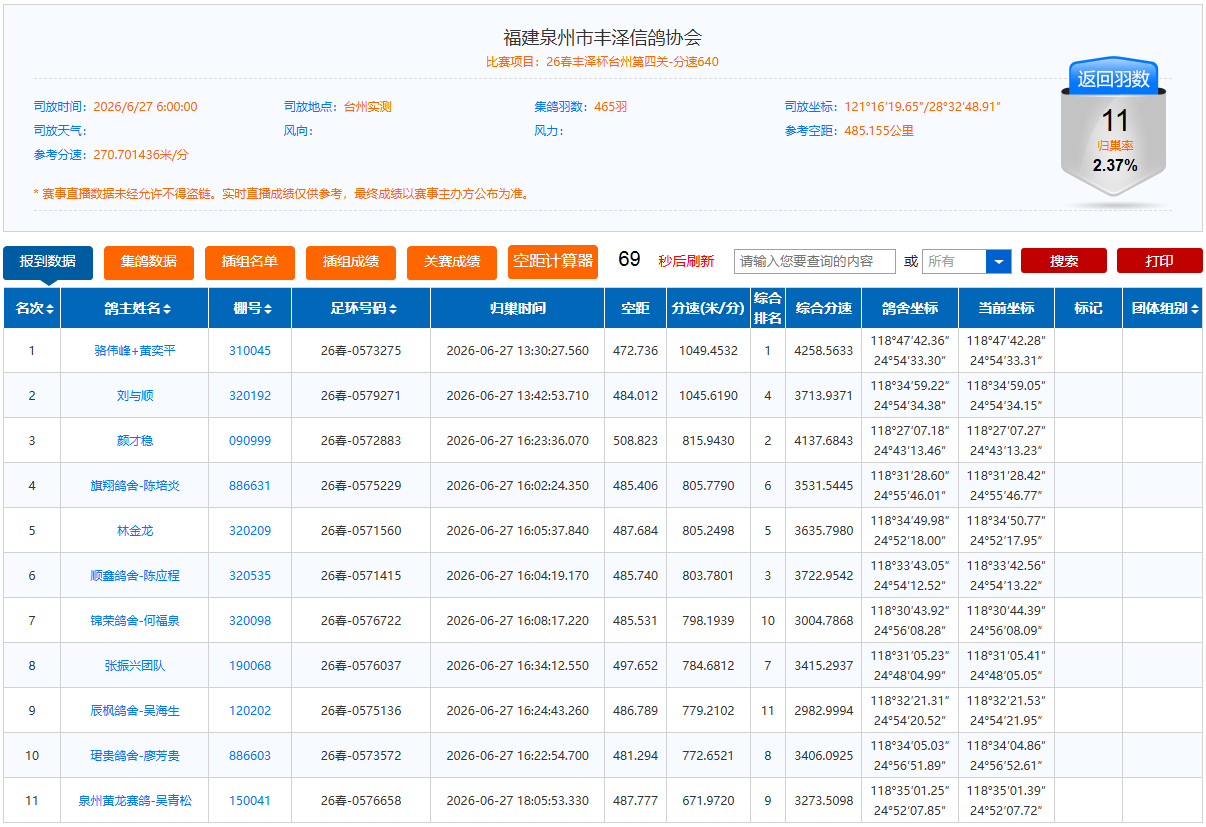Select ring number 26春-0576658

(x=361, y=801)
